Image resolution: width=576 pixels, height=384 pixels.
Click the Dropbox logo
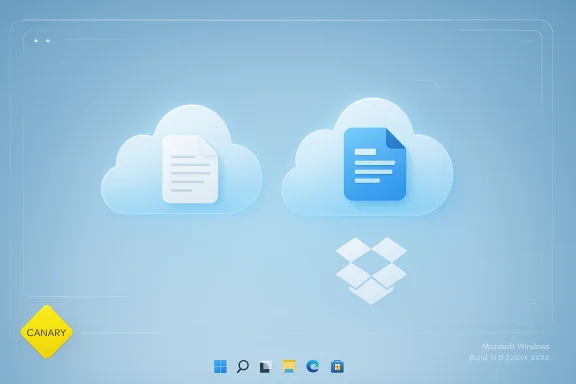pyautogui.click(x=371, y=270)
